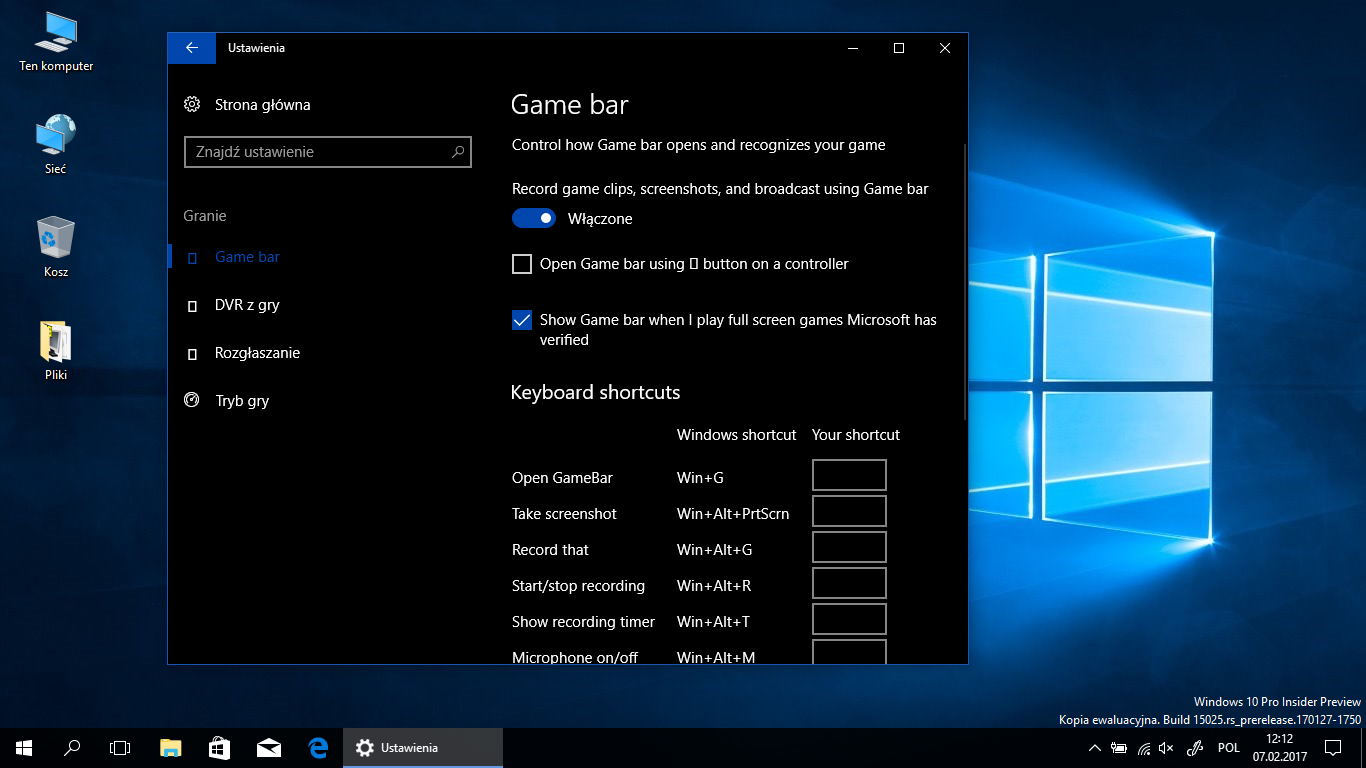Show hidden tray icons chevron
The width and height of the screenshot is (1366, 768).
point(1095,748)
